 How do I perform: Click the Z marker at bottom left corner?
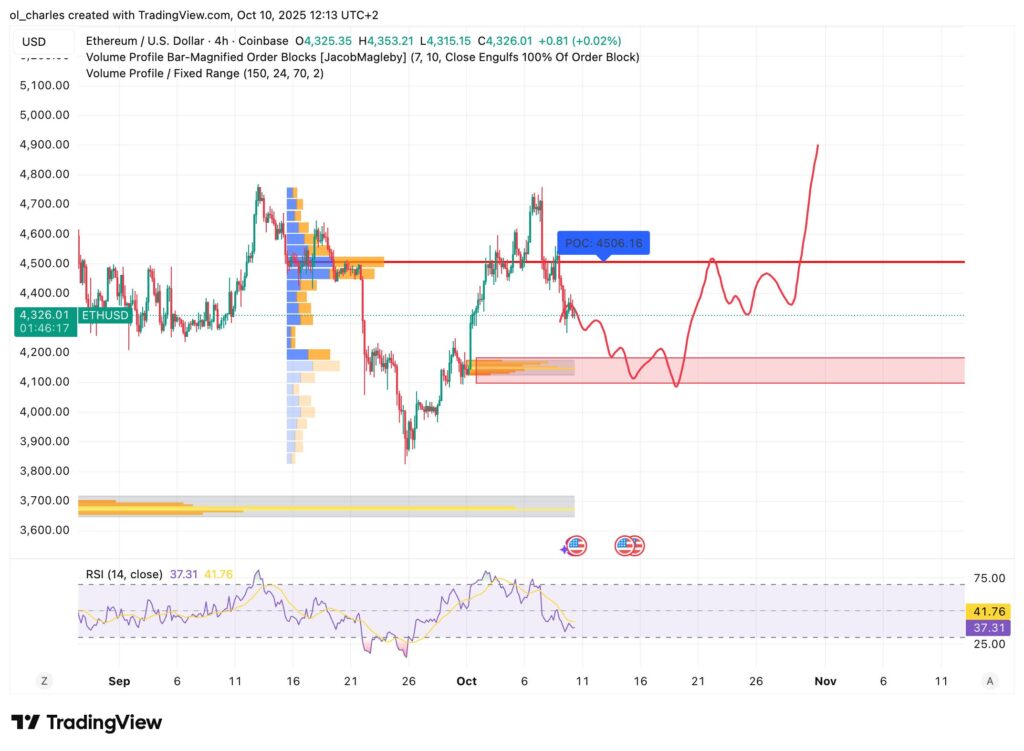(44, 680)
